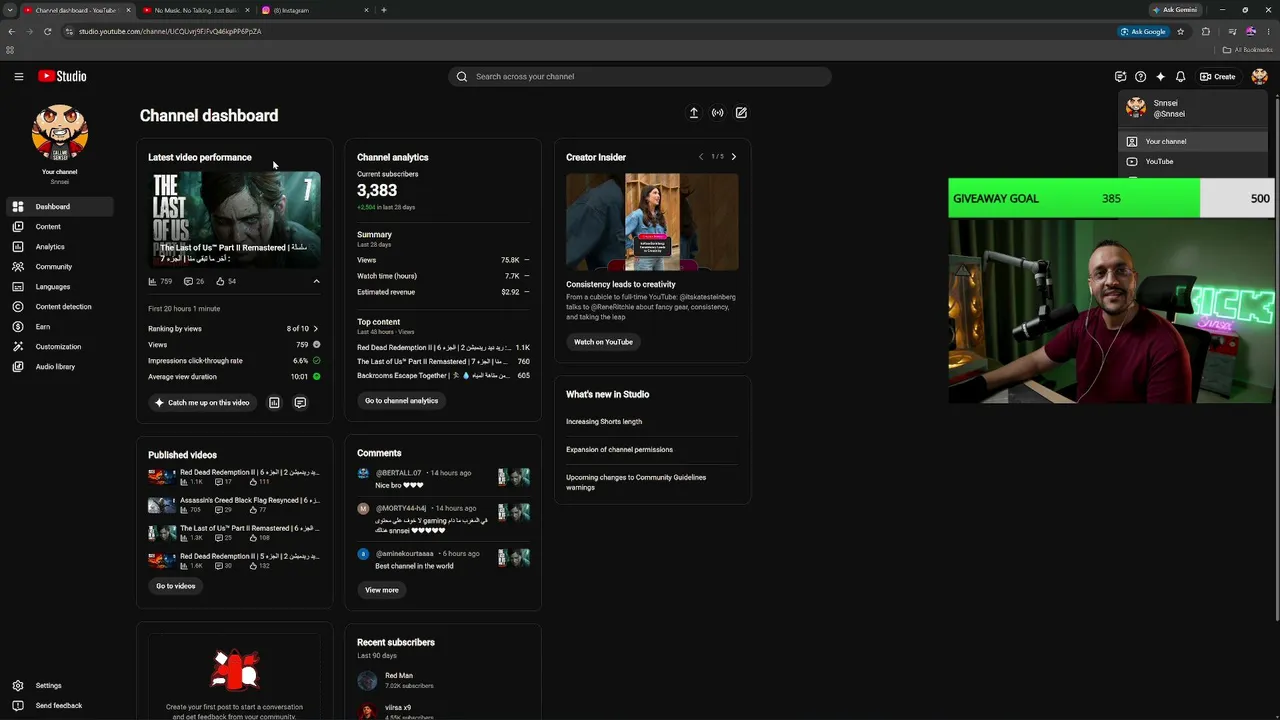Viewport: 1280px width, 720px height.
Task: Click the 3,383 current subscribers count
Action: (x=377, y=190)
